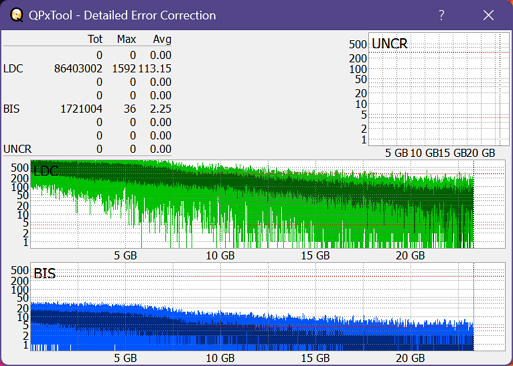Click the QPxTool app icon in title bar
513x366 pixels.
pos(16,15)
